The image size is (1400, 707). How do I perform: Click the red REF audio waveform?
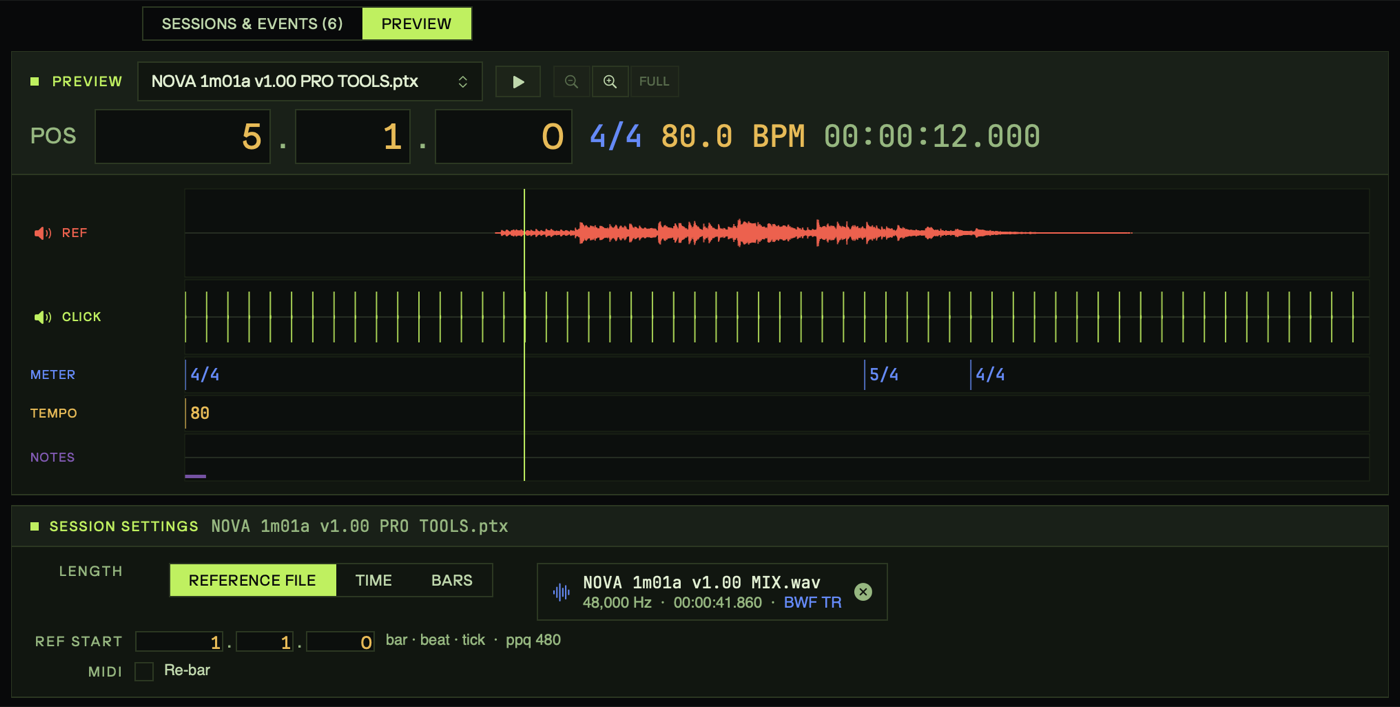pos(813,233)
